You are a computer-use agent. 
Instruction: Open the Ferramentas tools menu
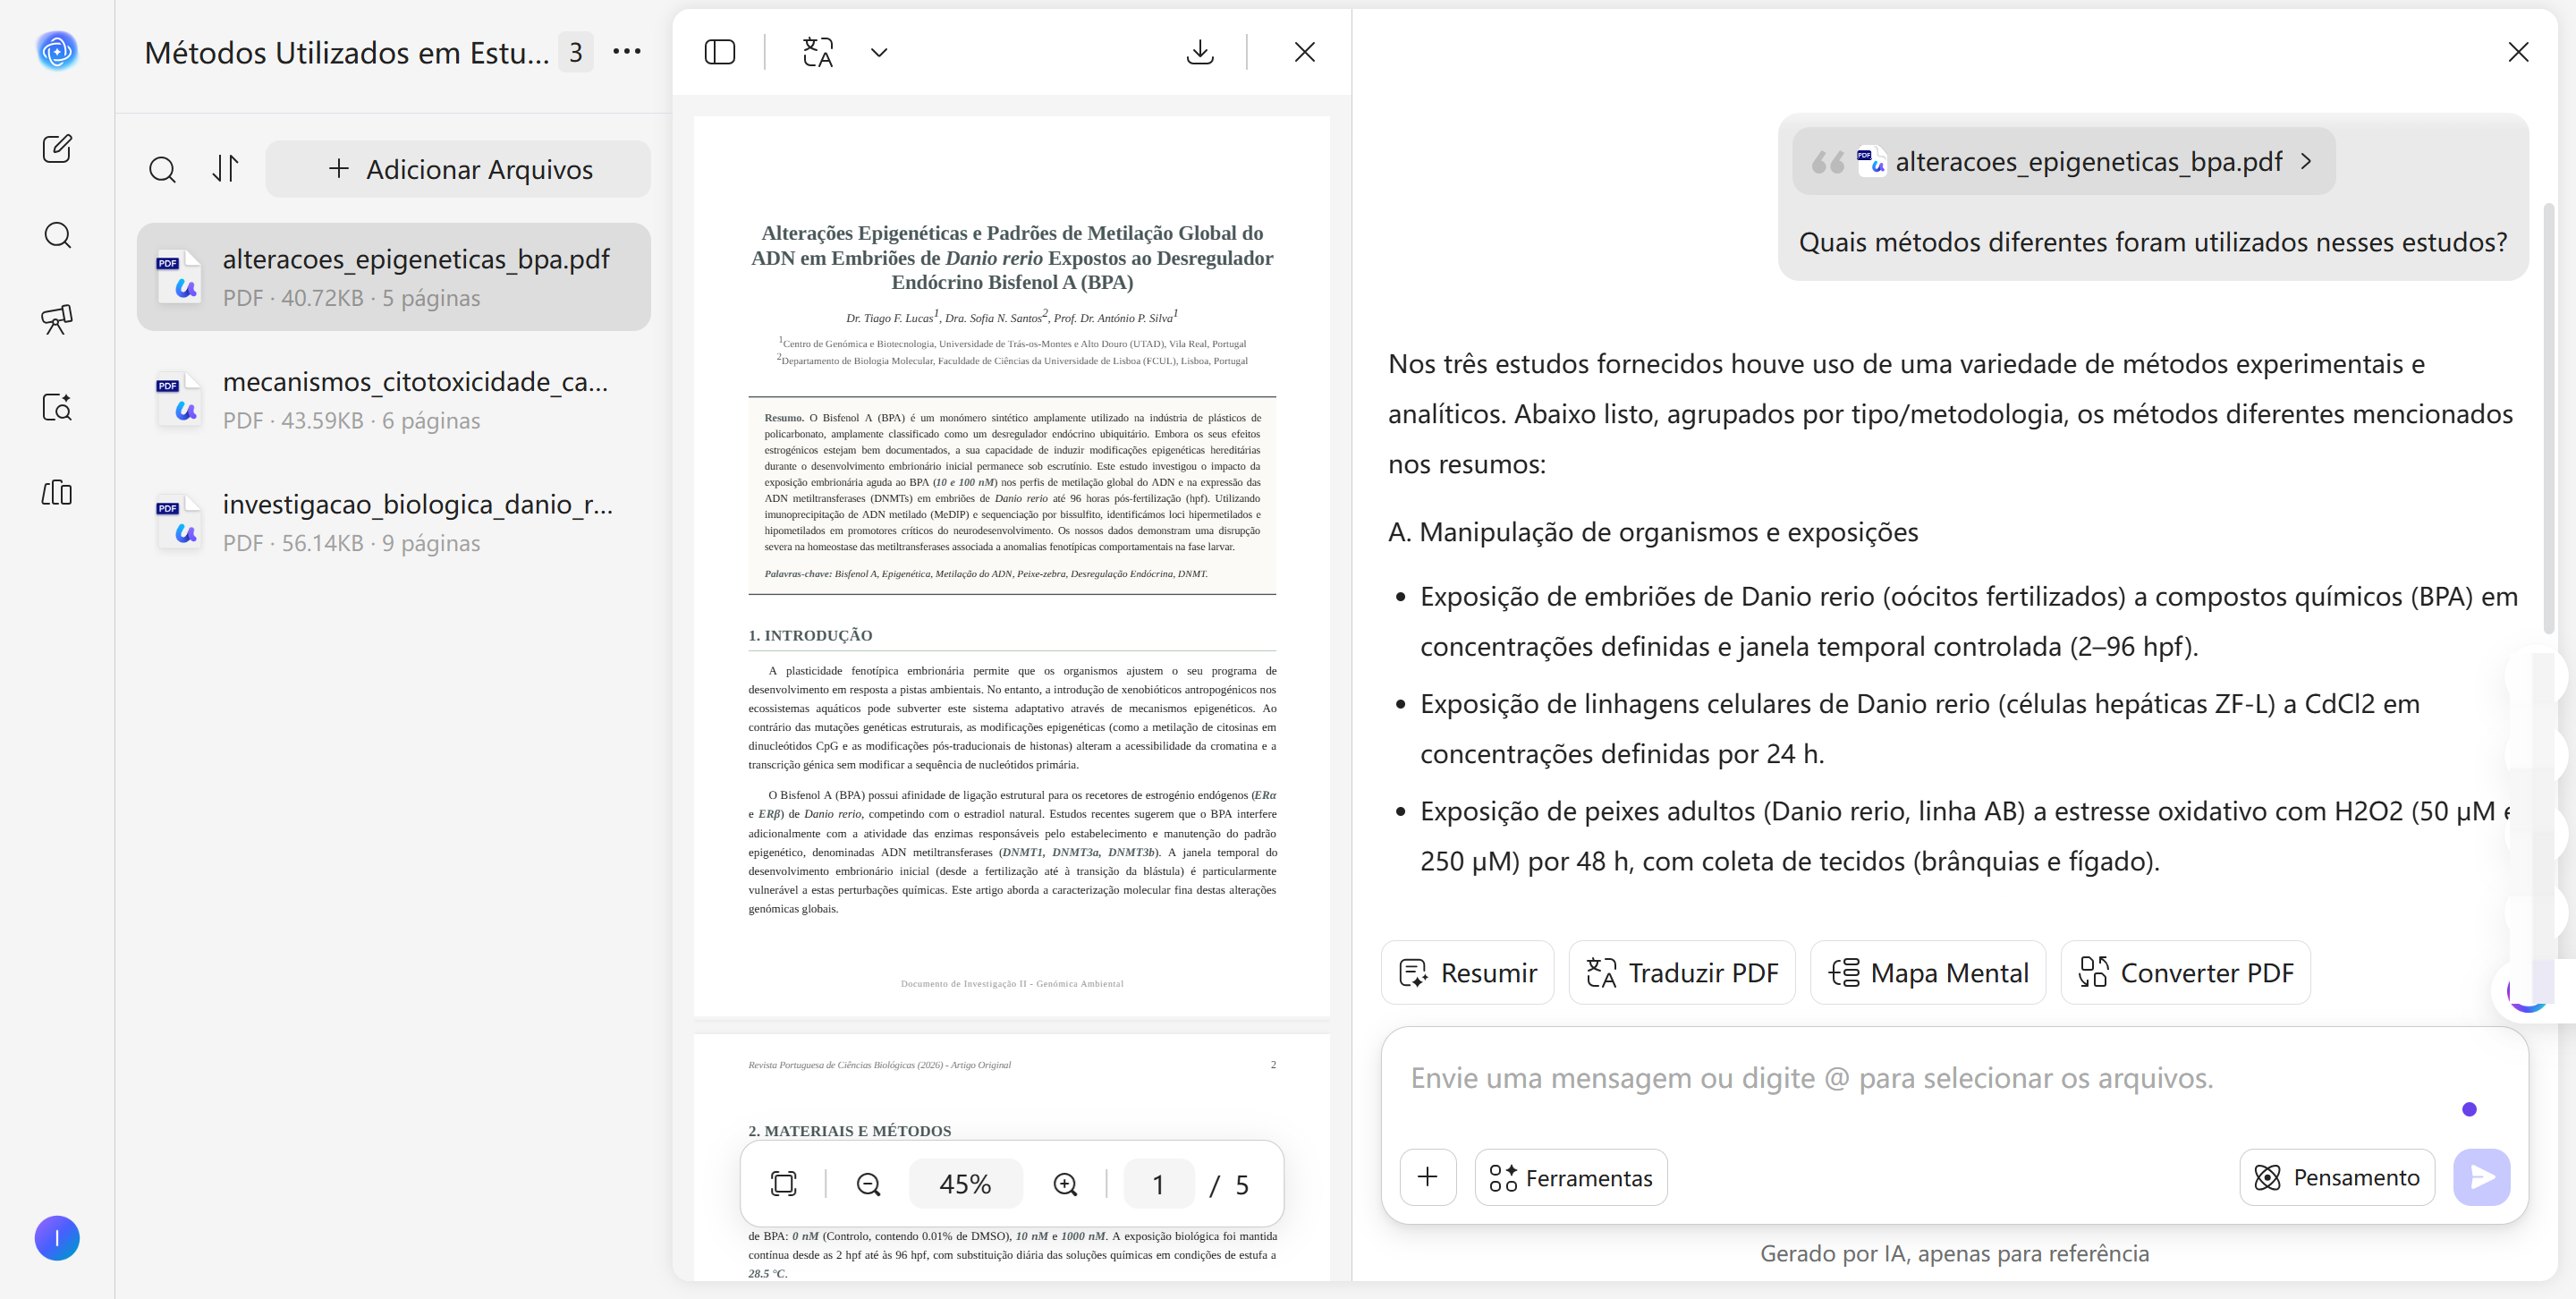1571,1177
